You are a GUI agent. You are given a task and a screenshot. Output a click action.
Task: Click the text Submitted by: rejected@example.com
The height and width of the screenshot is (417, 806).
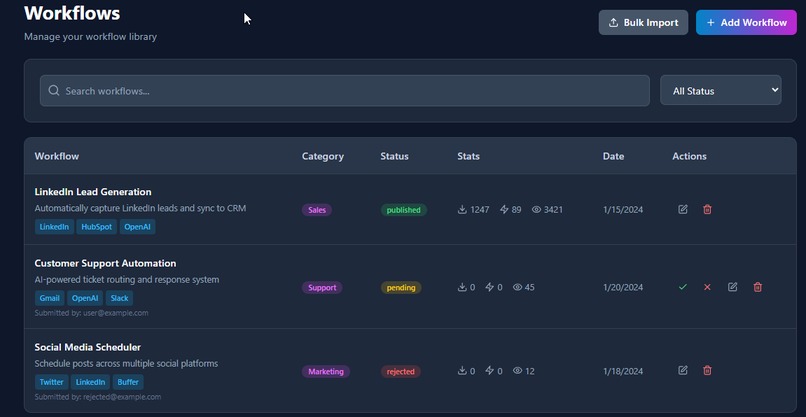point(98,396)
